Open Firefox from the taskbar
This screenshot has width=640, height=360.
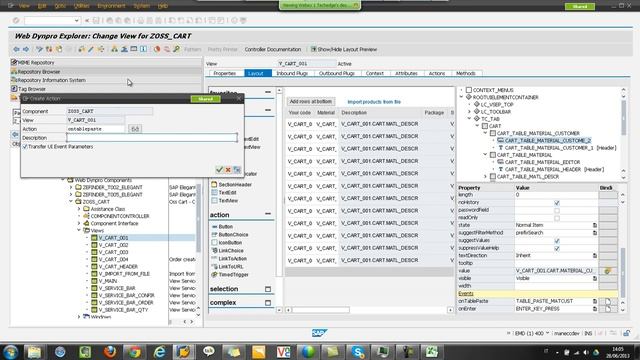[109, 351]
